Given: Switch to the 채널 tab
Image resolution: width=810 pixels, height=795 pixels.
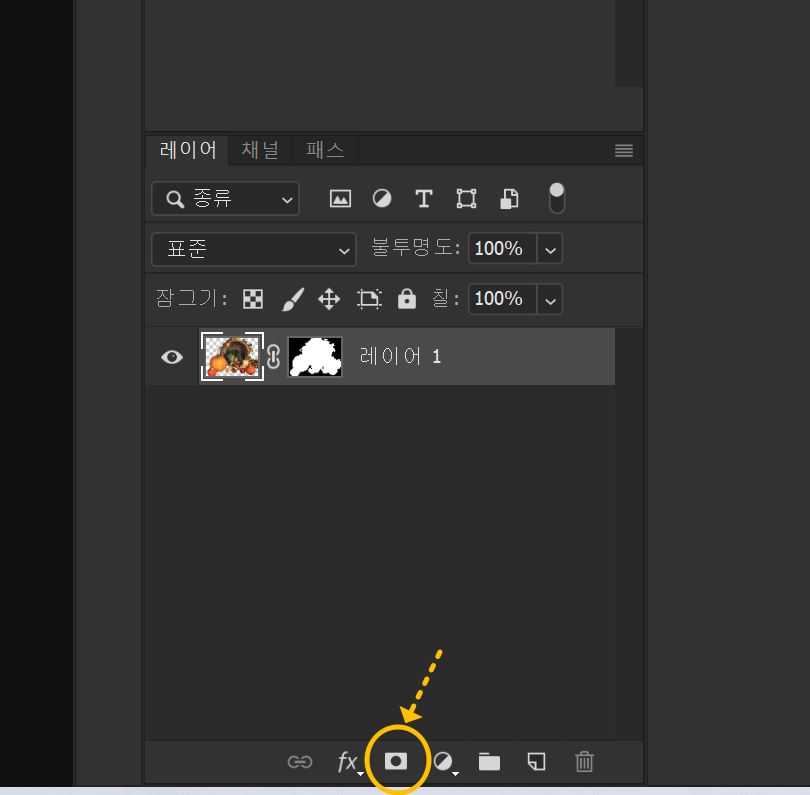Looking at the screenshot, I should tap(259, 150).
